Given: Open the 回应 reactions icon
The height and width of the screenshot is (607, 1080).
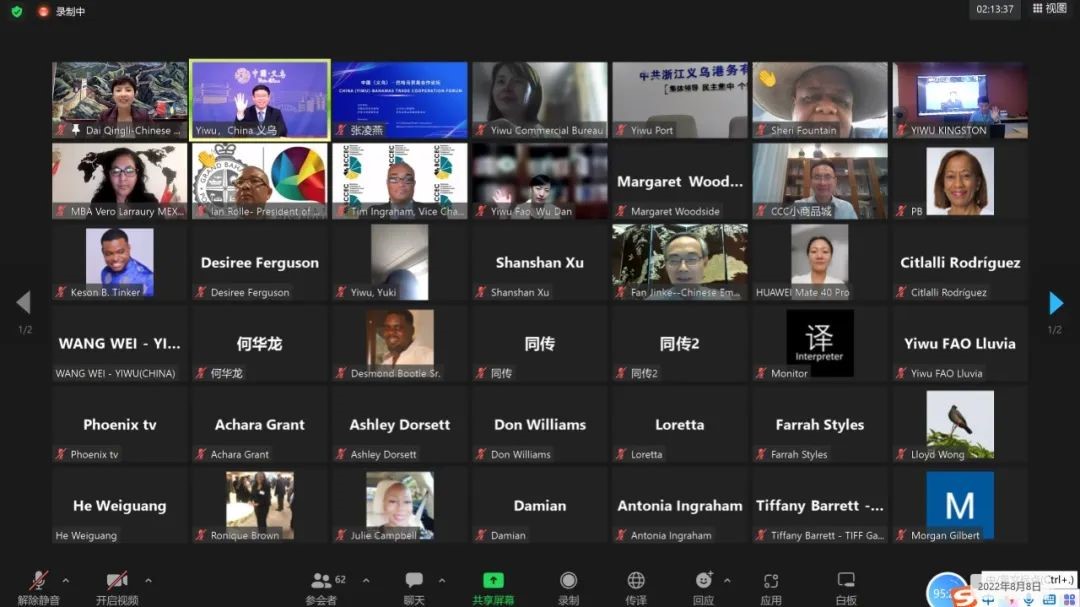Looking at the screenshot, I should pyautogui.click(x=703, y=588).
